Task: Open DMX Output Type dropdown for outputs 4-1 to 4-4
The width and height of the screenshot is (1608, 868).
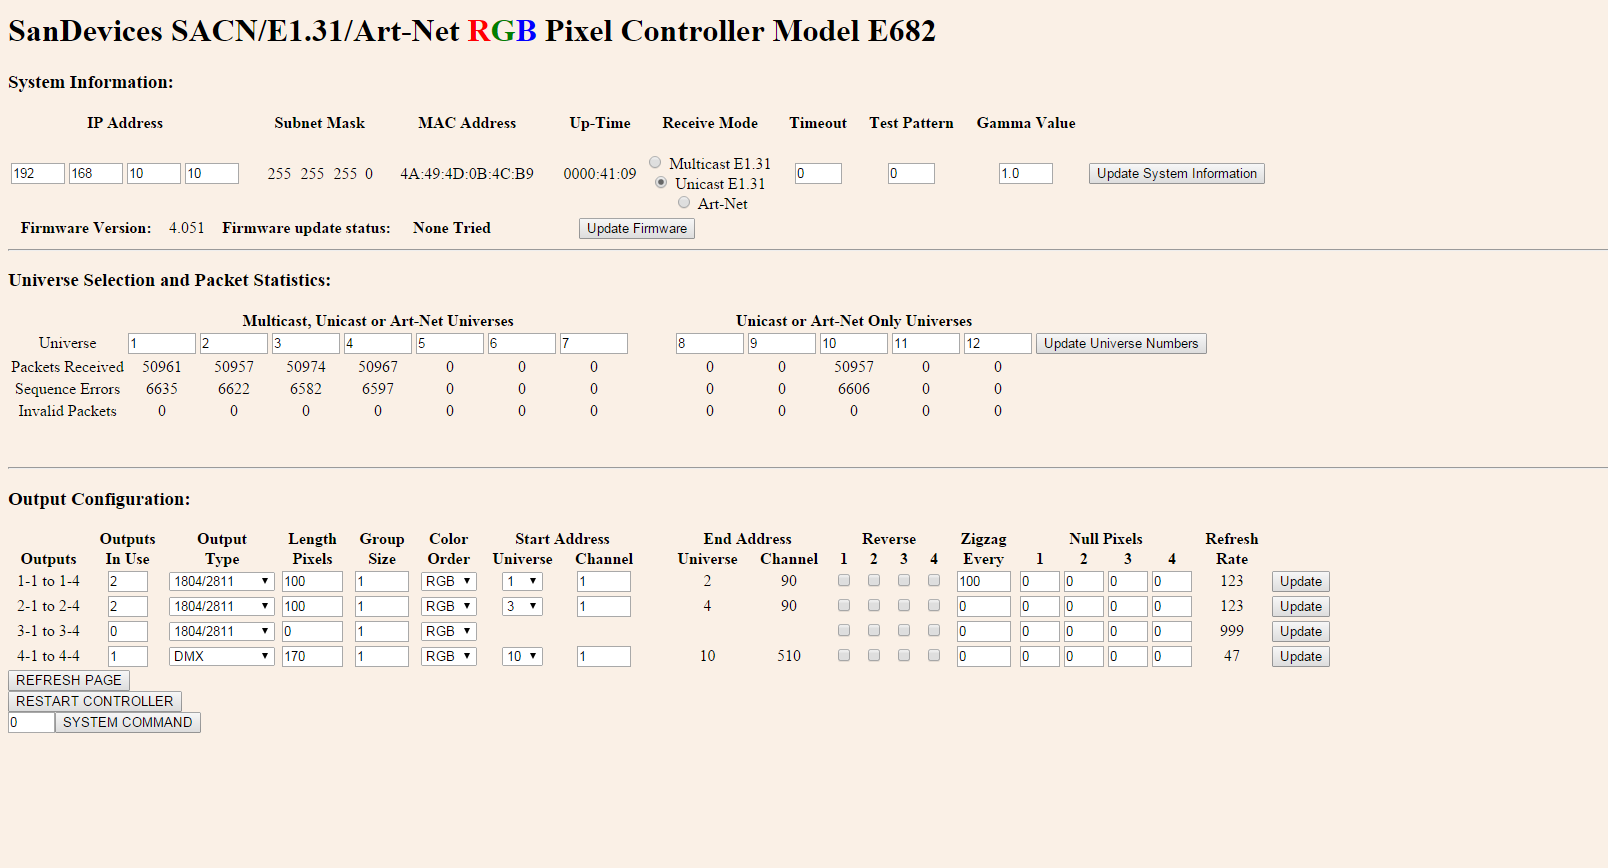Action: point(222,656)
